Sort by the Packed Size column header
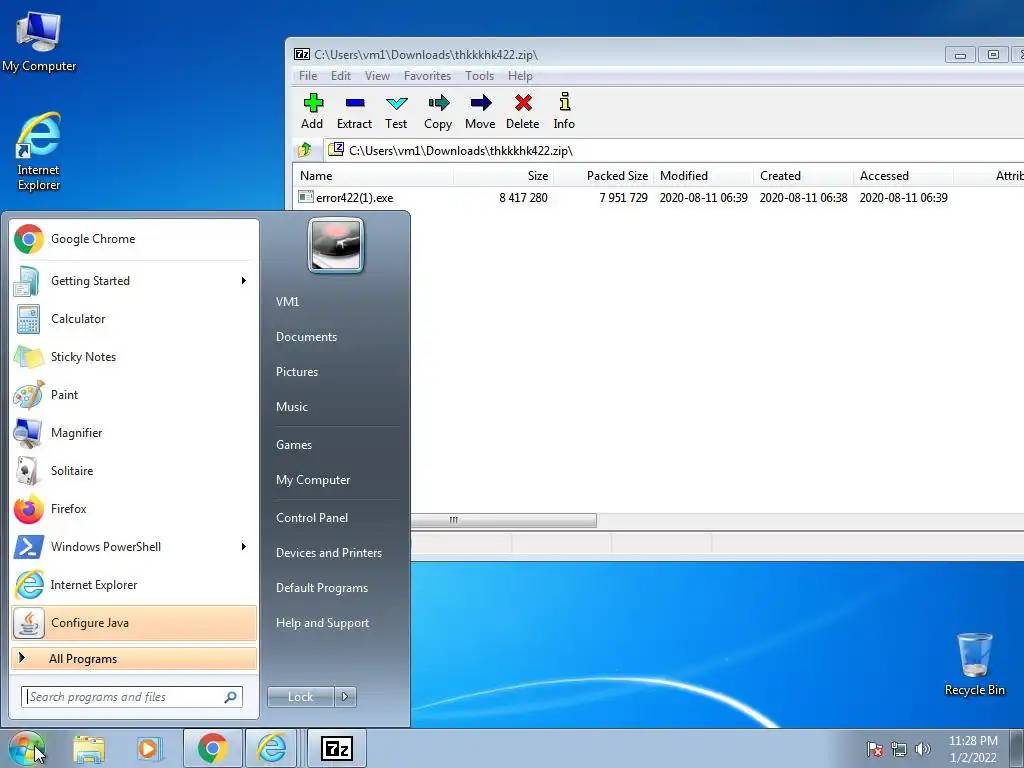 [x=603, y=176]
